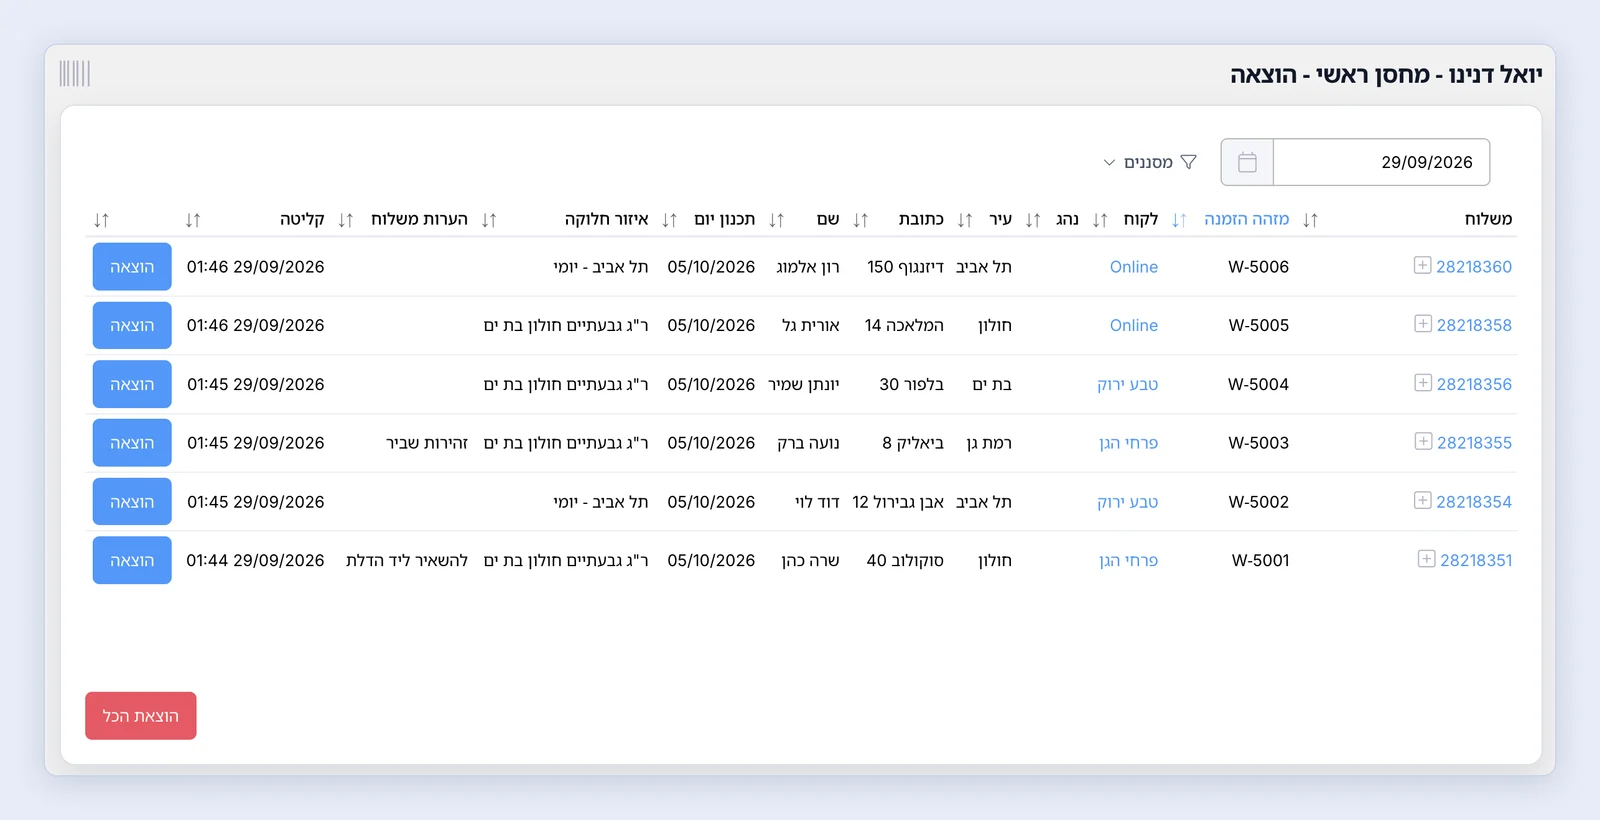1600x820 pixels.
Task: Expand row of shipment 28218360
Action: (x=1422, y=265)
